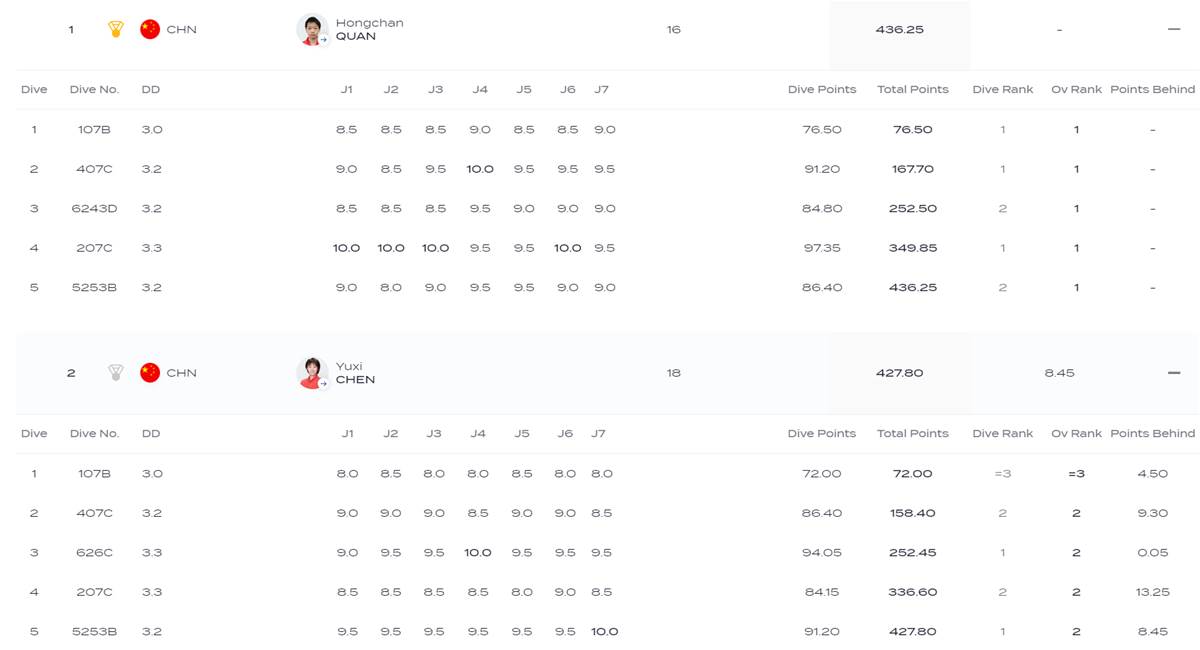Image resolution: width=1200 pixels, height=650 pixels.
Task: Click China flag icon beside Yuxi CHEN
Action: pyautogui.click(x=150, y=373)
